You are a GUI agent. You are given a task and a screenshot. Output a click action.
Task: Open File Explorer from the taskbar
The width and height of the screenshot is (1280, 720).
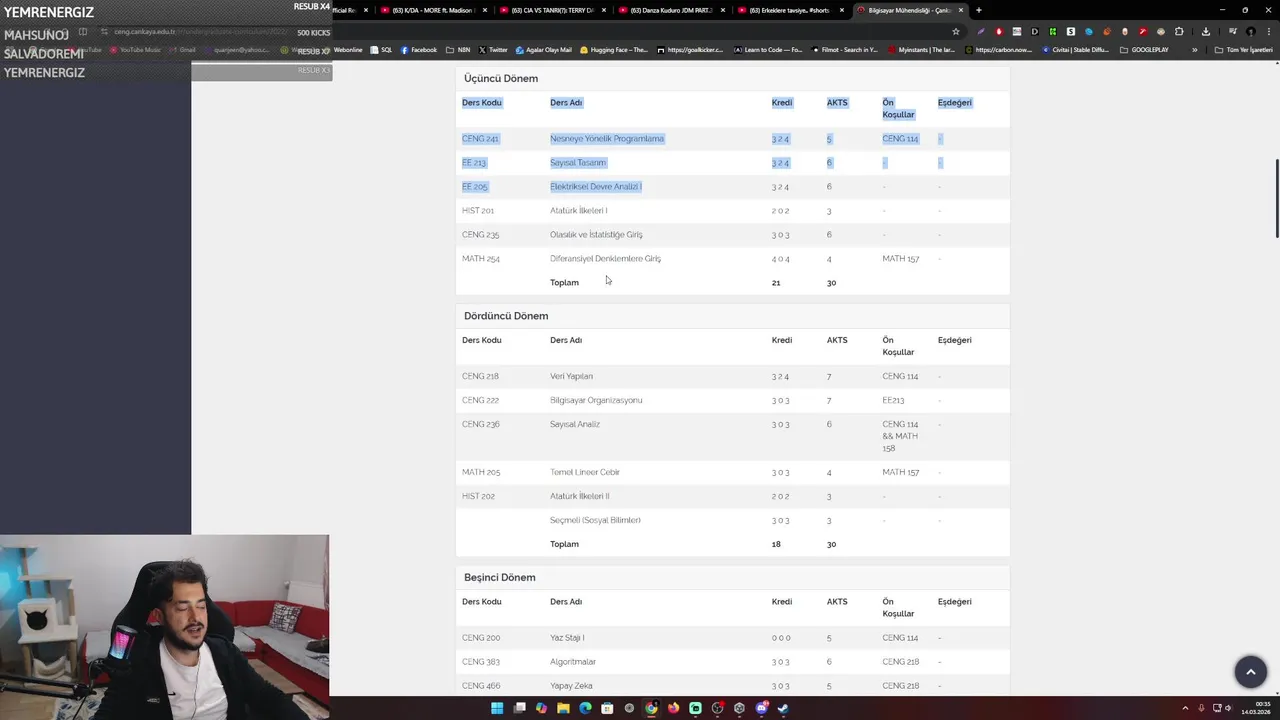[563, 708]
